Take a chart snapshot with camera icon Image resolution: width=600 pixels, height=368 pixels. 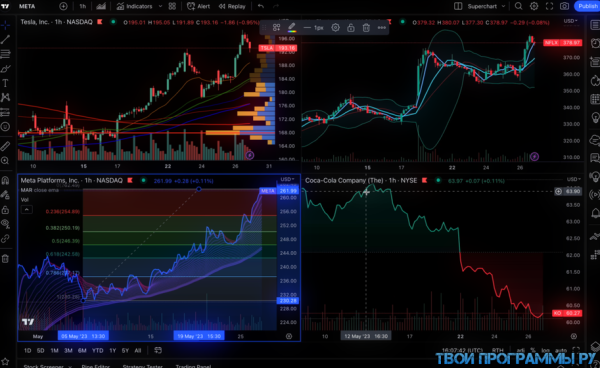pos(564,6)
